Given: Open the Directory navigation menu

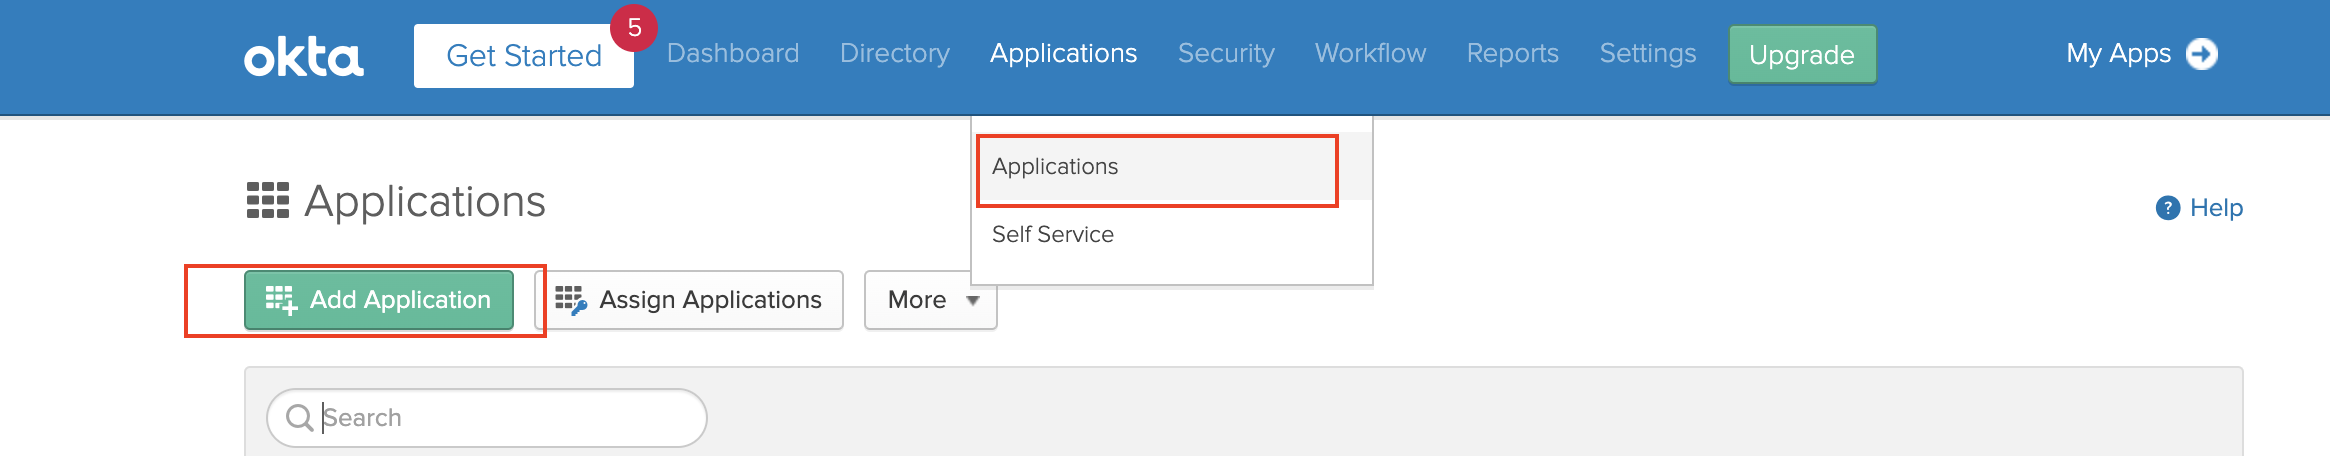Looking at the screenshot, I should (x=894, y=53).
